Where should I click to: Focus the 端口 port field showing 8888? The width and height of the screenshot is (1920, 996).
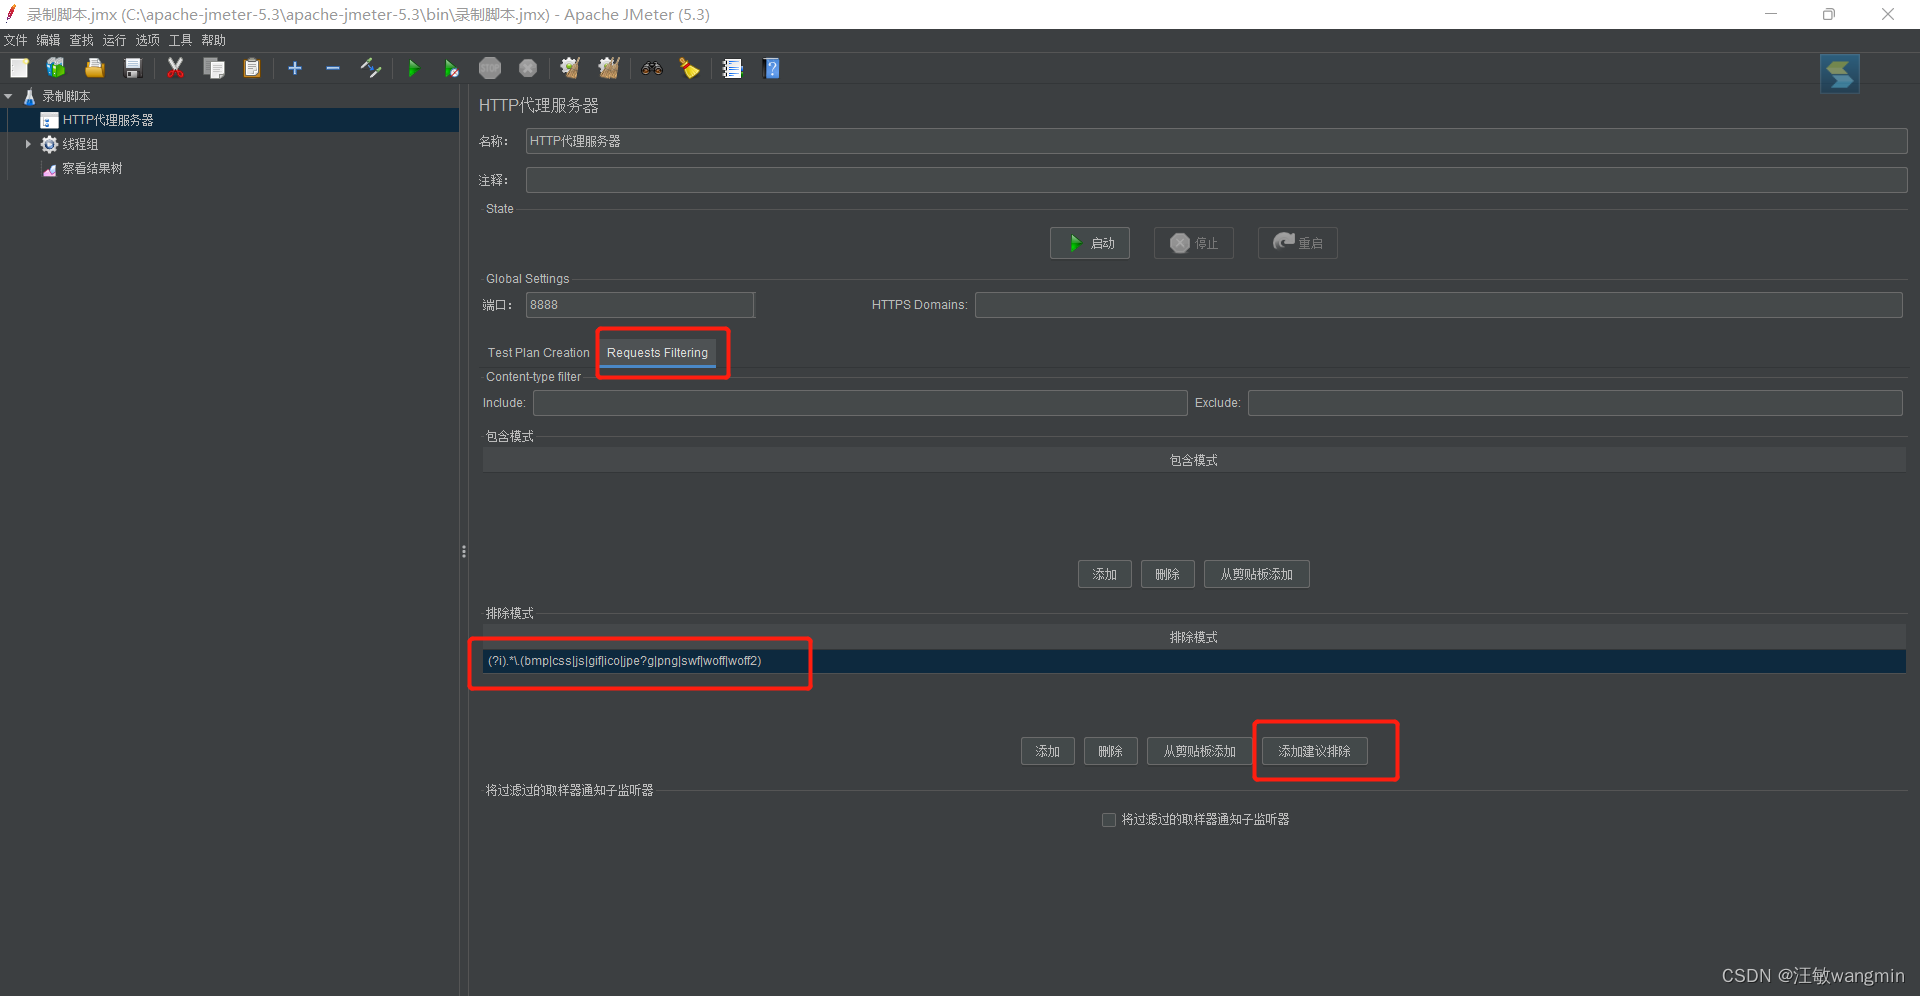pos(640,305)
